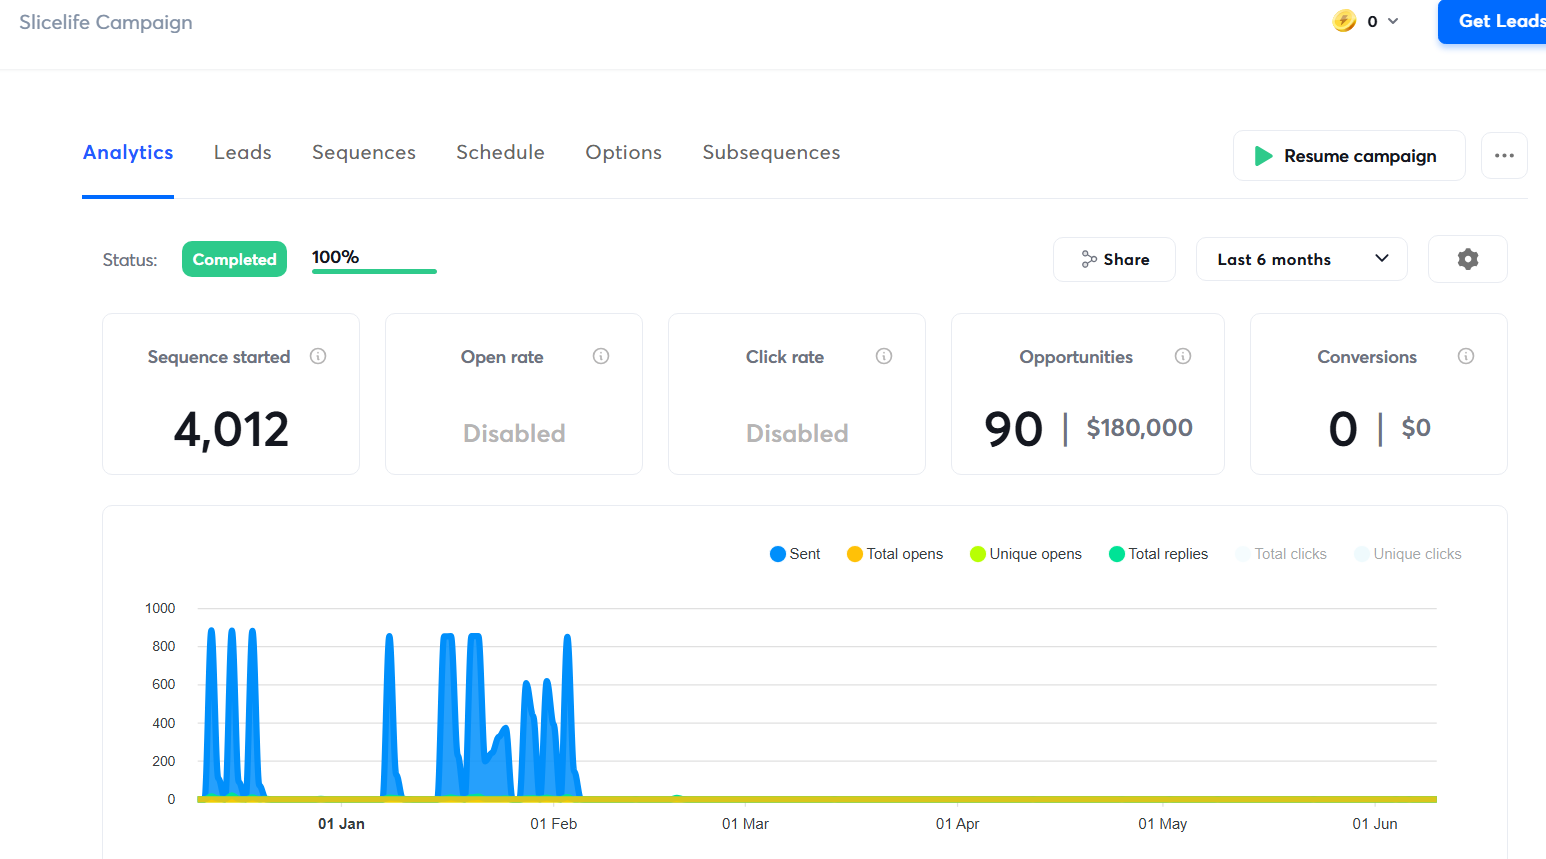Click the info icon beside Sequence started

[318, 356]
